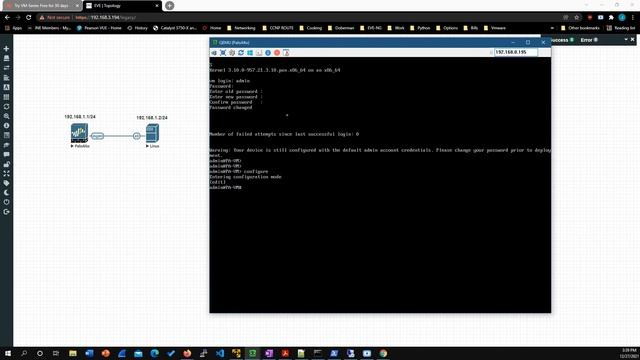
Task: Click the Error notifications counter
Action: 589,40
